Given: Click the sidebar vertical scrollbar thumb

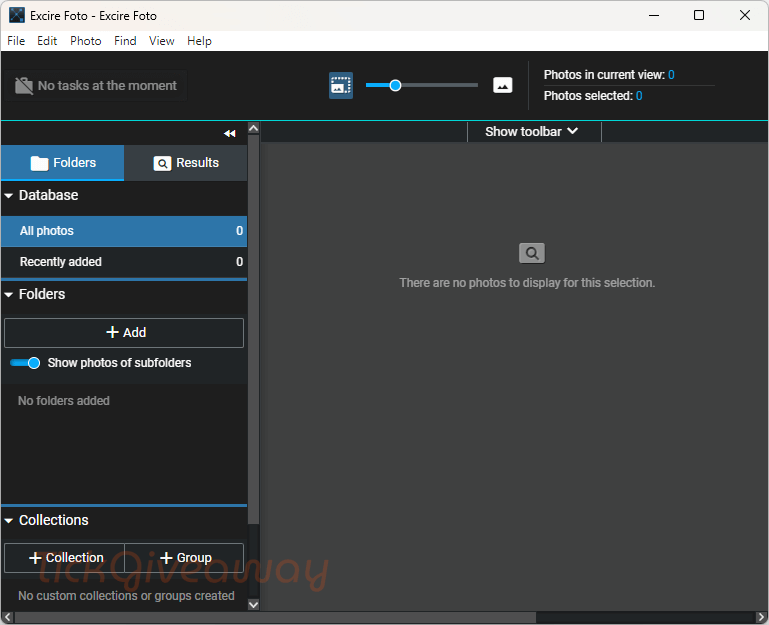Looking at the screenshot, I should pos(254,330).
